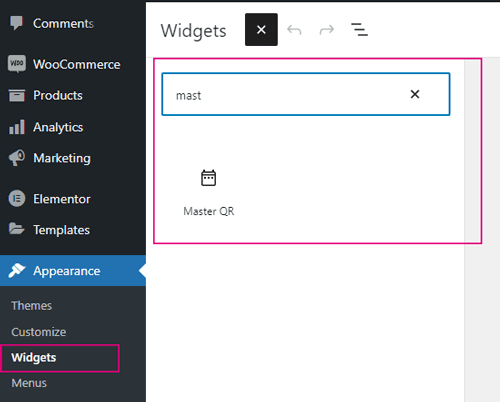Select the Master QR block label

click(x=209, y=211)
